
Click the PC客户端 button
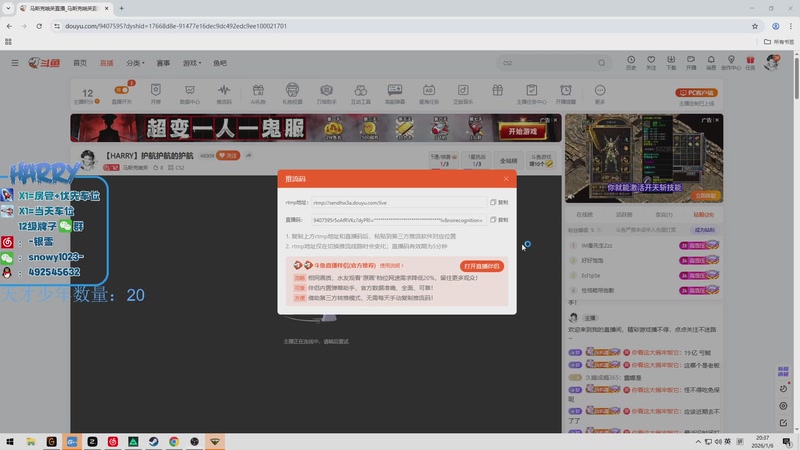(696, 92)
